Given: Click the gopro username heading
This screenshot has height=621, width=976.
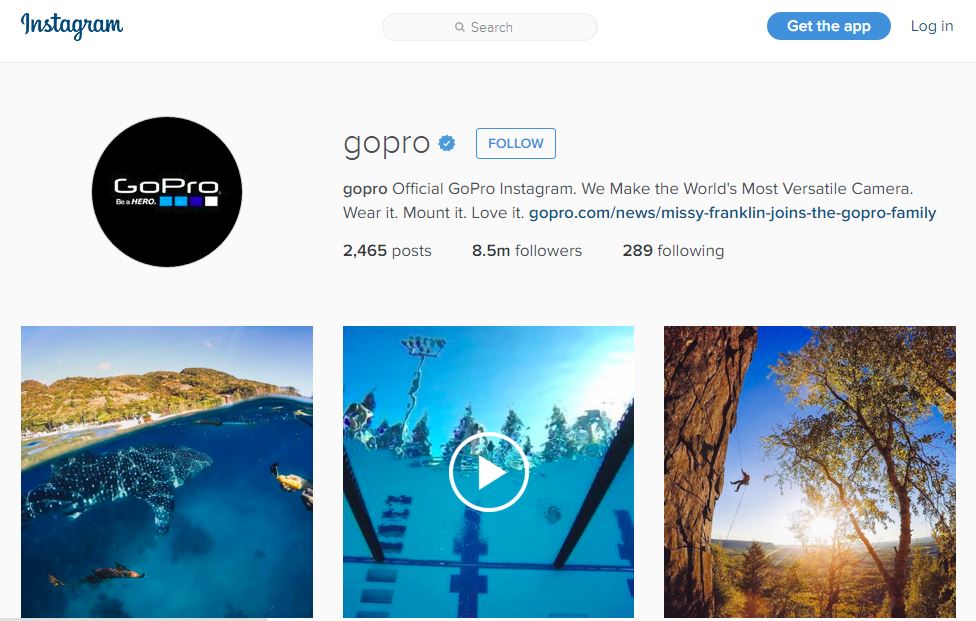Looking at the screenshot, I should click(x=387, y=144).
